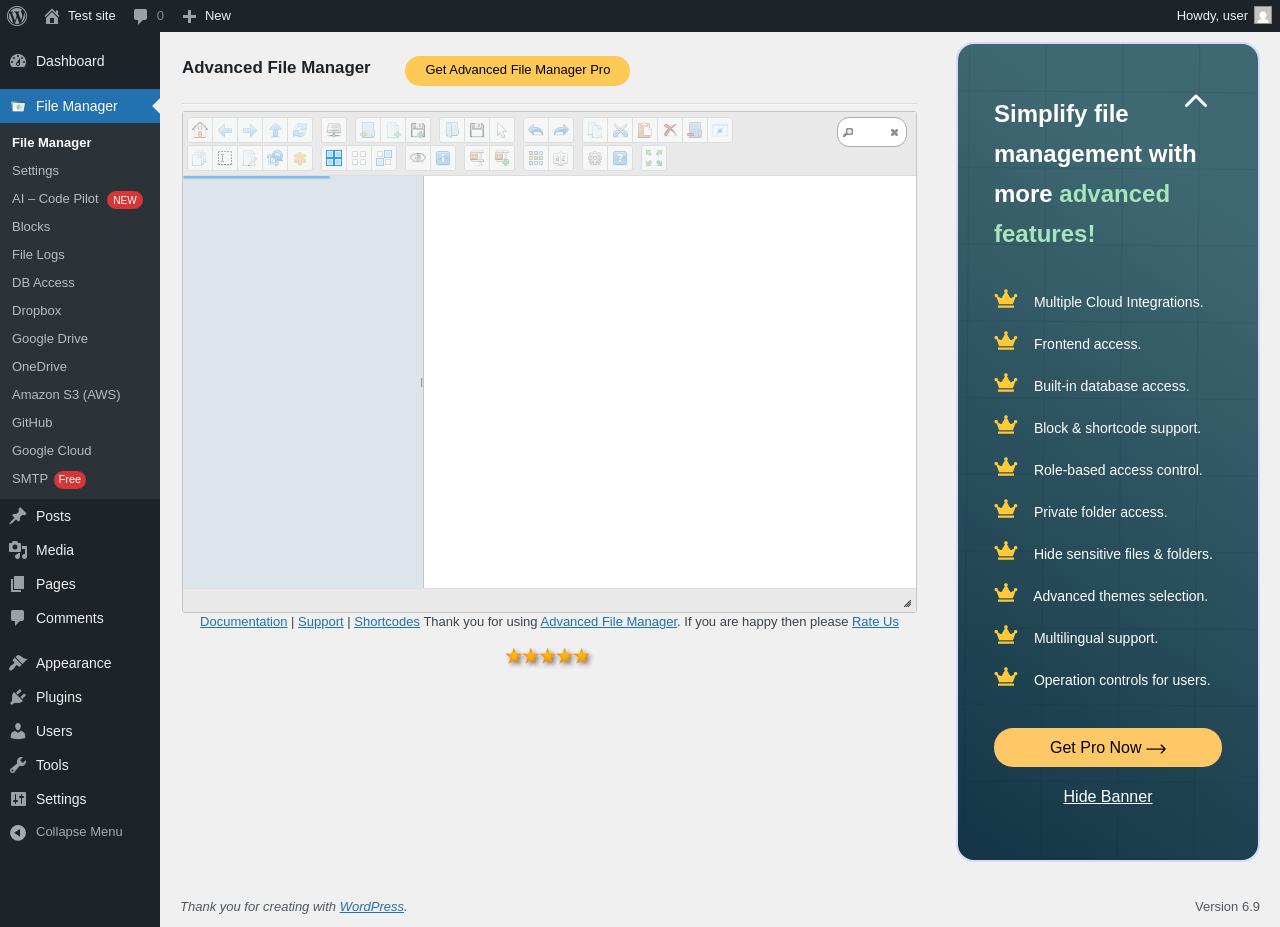Image resolution: width=1280 pixels, height=927 pixels.
Task: Click the rename toolbar icon
Action: (x=225, y=158)
